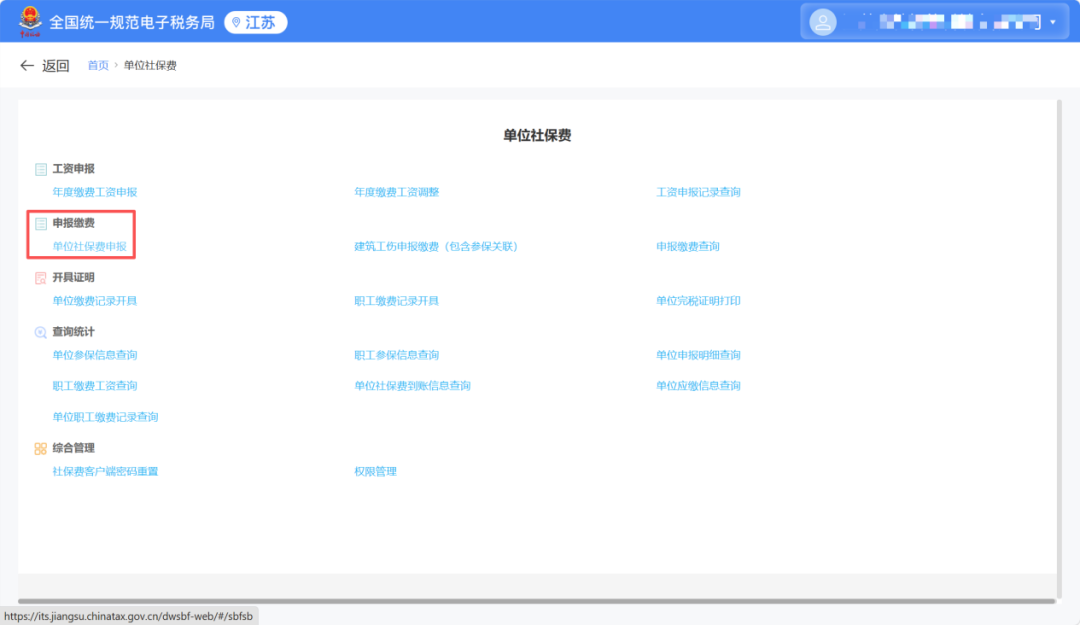Click the tax bureau emblem logo
Image resolution: width=1080 pixels, height=625 pixels.
pos(30,21)
